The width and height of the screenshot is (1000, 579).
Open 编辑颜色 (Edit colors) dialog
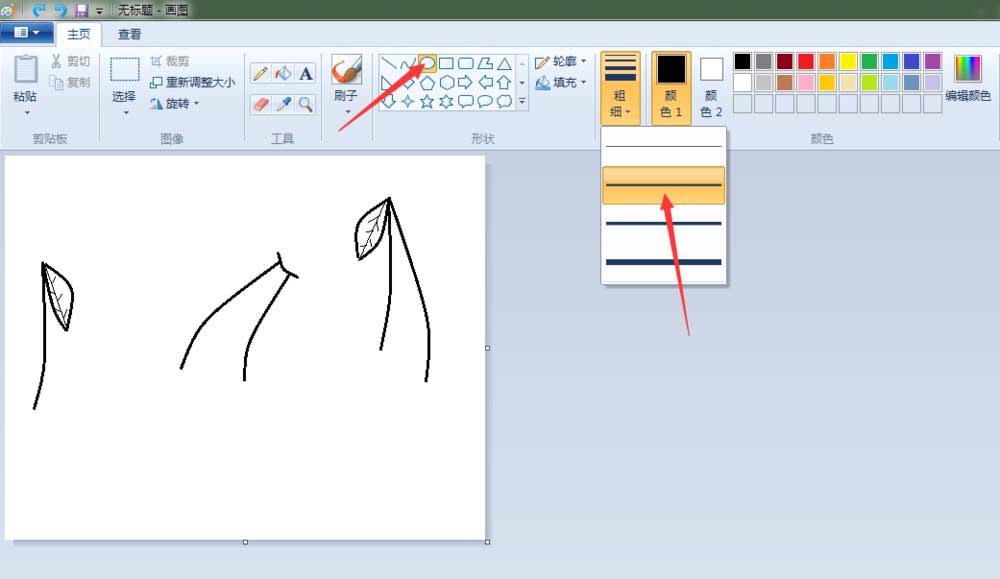pyautogui.click(x=967, y=79)
